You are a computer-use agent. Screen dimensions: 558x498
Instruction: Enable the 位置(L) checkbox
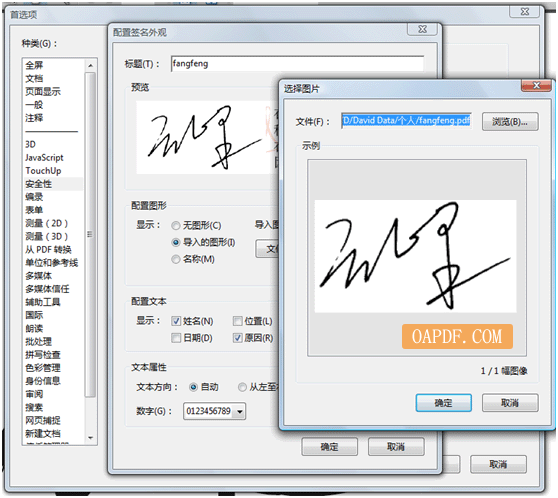[x=237, y=321]
